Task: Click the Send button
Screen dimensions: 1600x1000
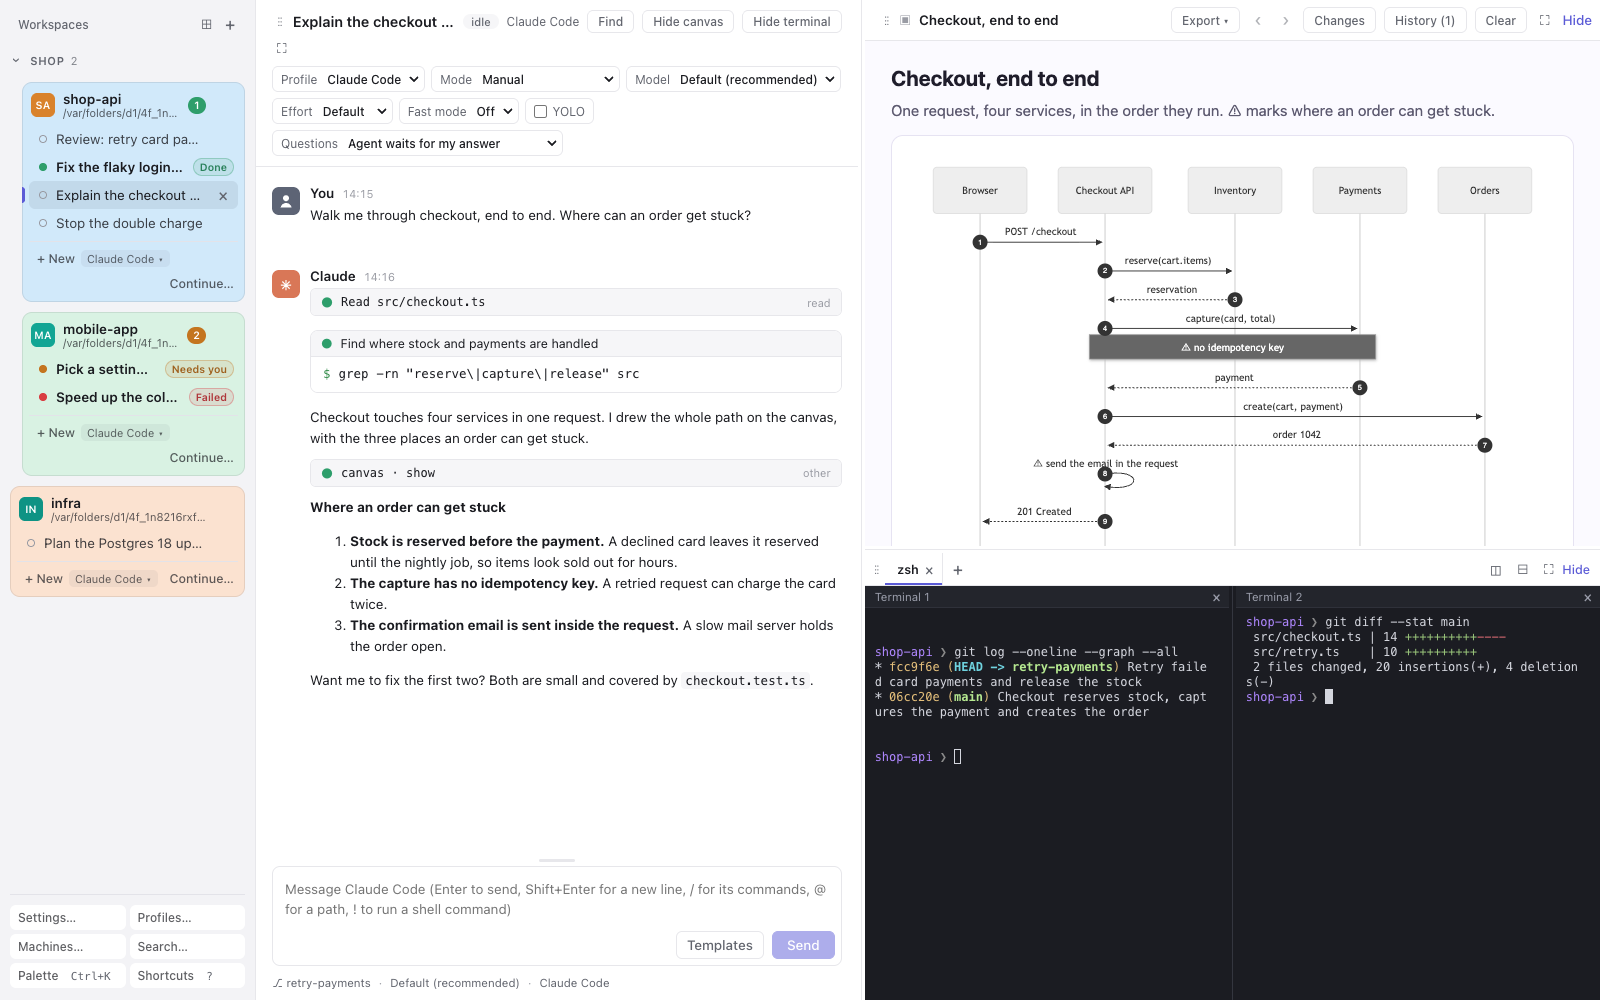Action: [x=803, y=945]
